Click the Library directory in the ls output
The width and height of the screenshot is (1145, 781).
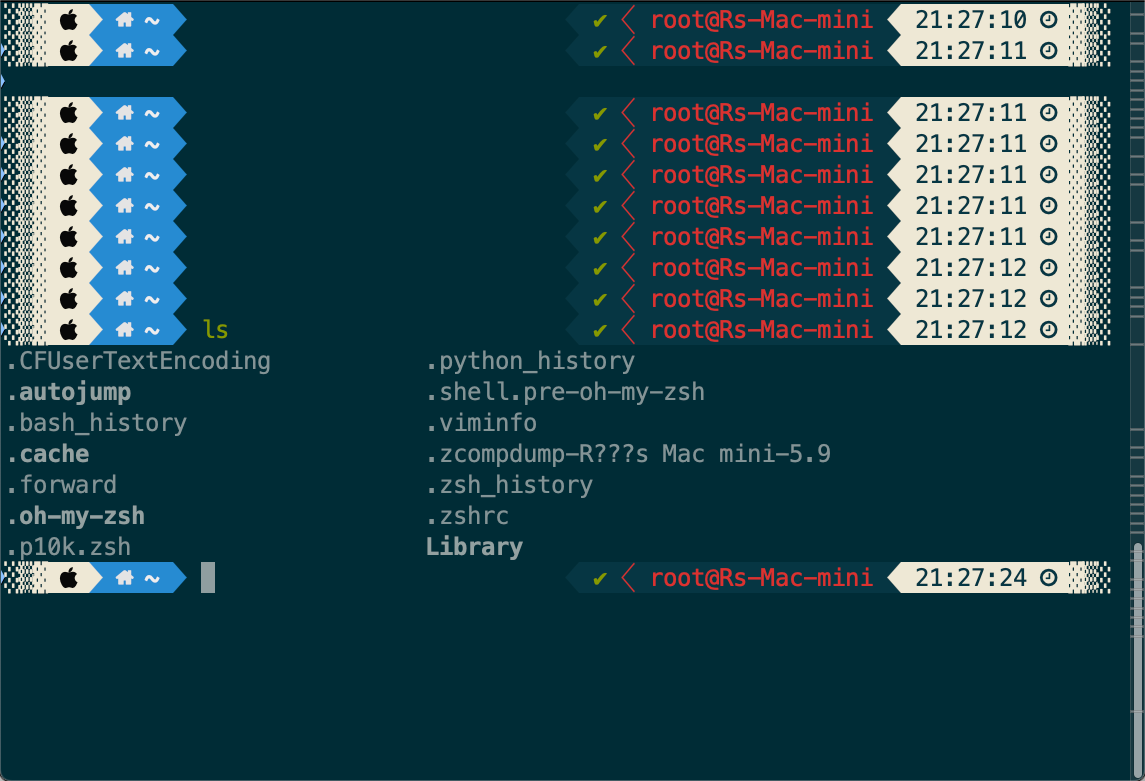tap(474, 547)
